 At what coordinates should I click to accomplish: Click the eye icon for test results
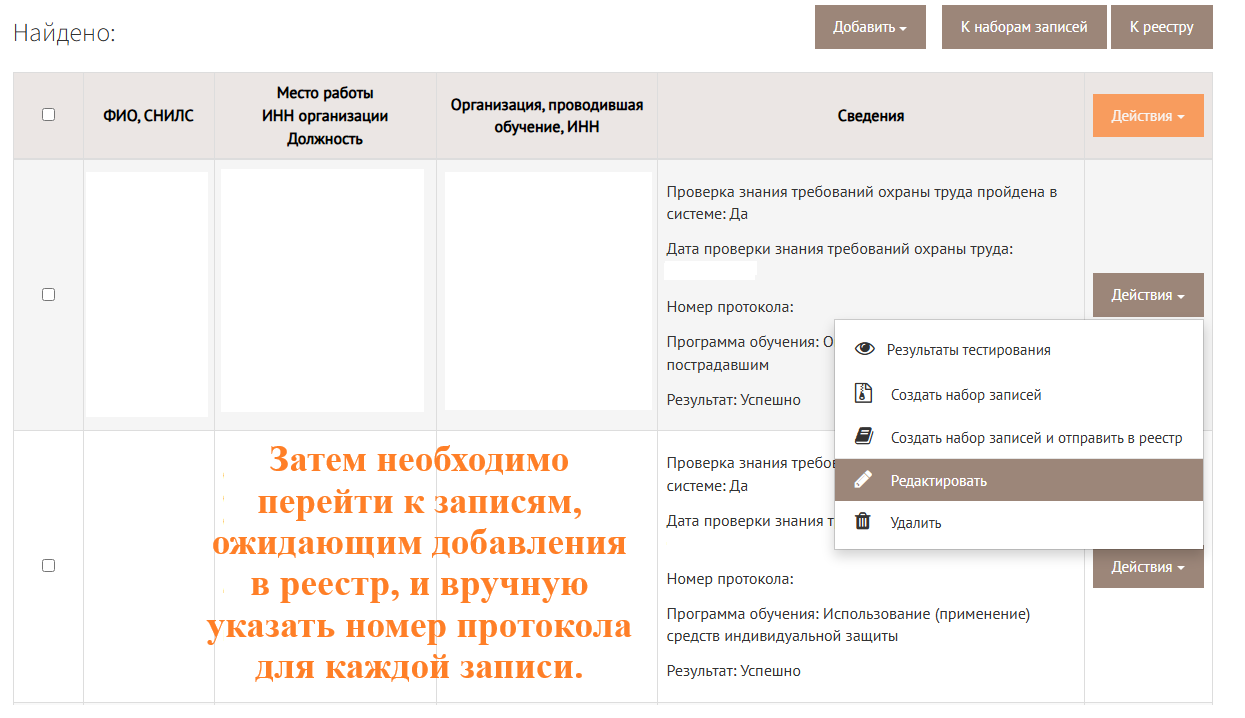[865, 350]
